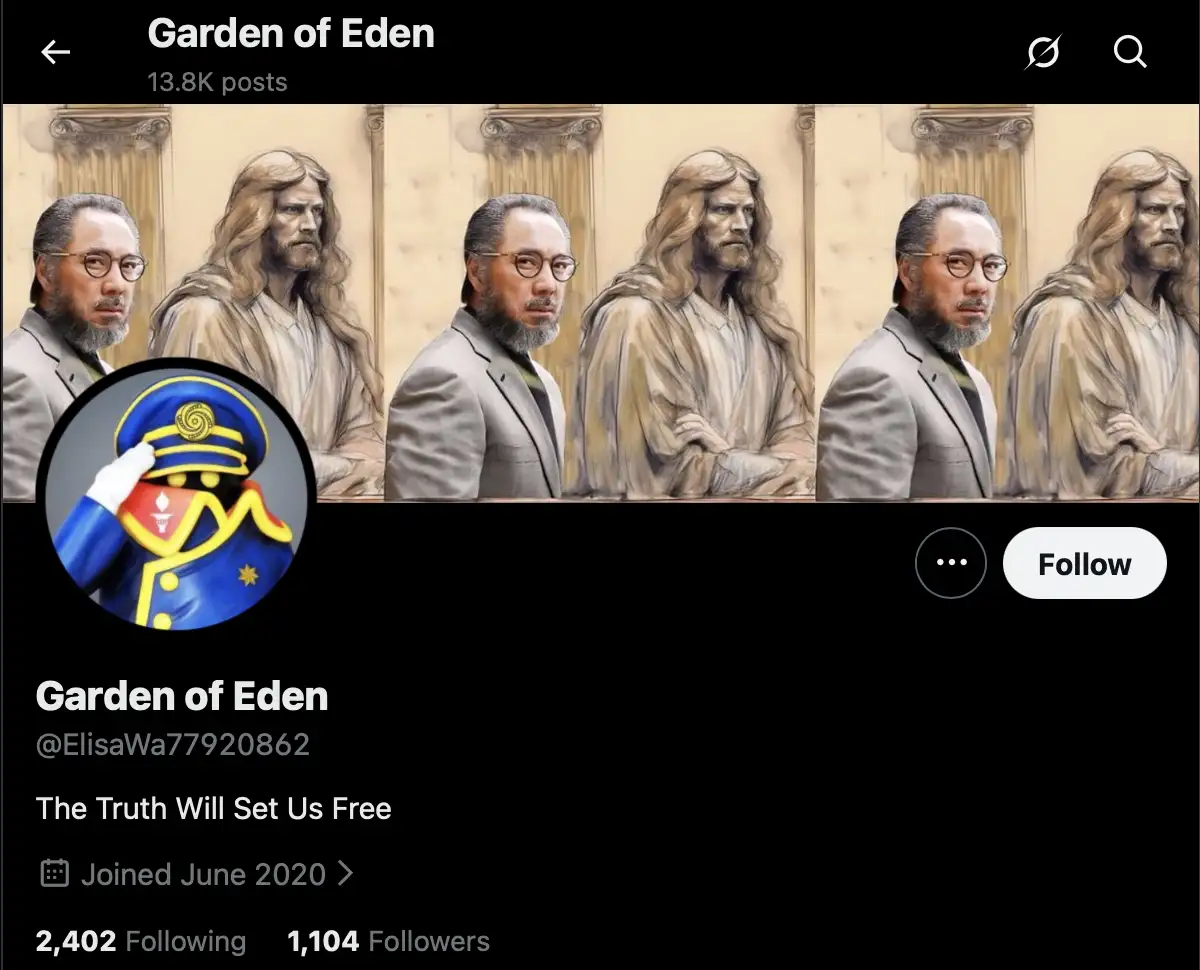Click the bio text The Truth Will Set Us Free
The image size is (1200, 970).
(x=214, y=808)
